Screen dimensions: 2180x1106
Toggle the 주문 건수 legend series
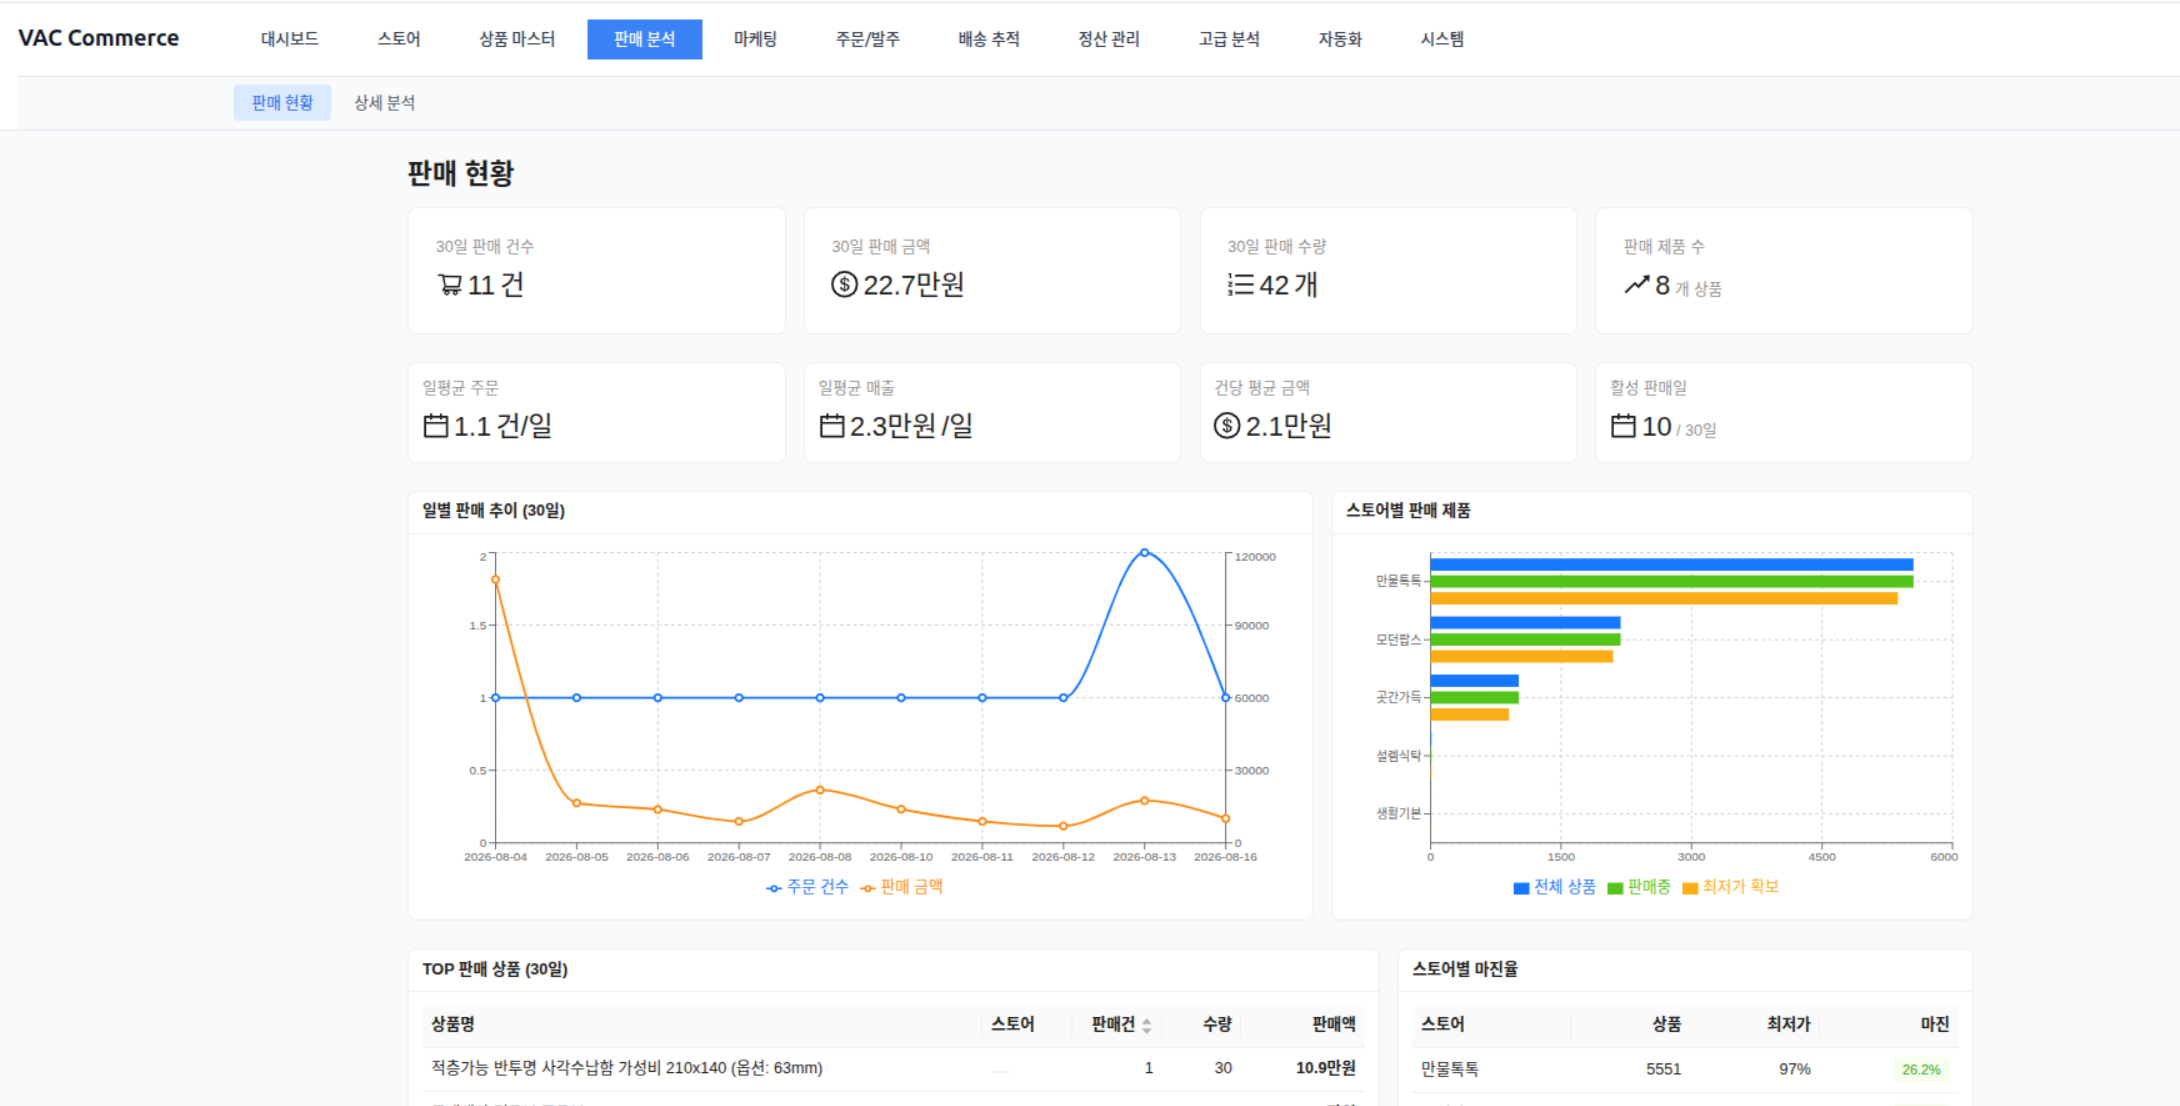(808, 887)
